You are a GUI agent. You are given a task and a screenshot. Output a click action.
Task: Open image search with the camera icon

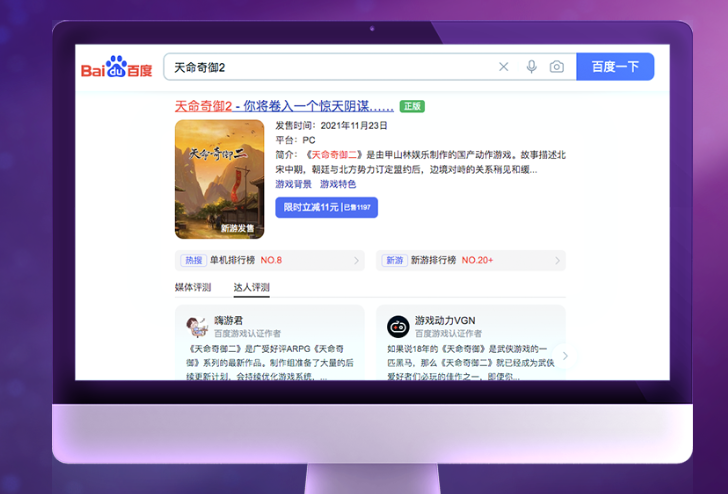click(557, 67)
